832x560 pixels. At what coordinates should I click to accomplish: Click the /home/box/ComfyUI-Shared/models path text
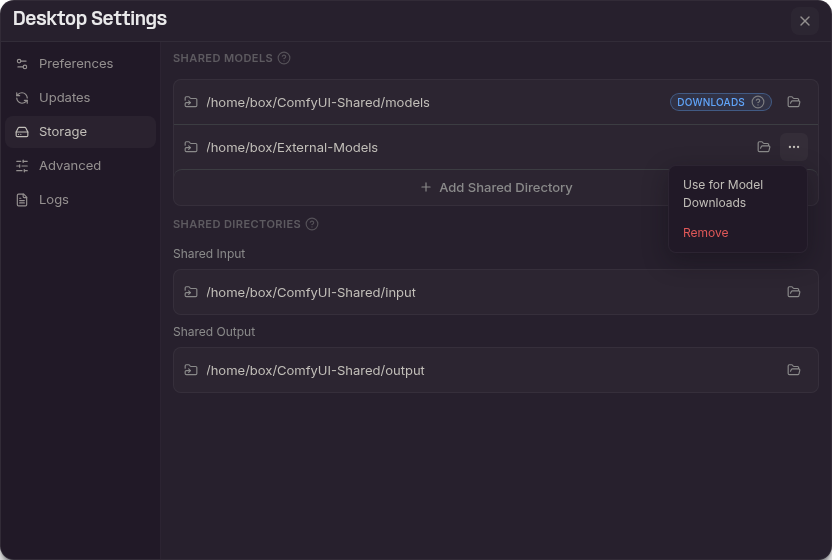tap(318, 102)
